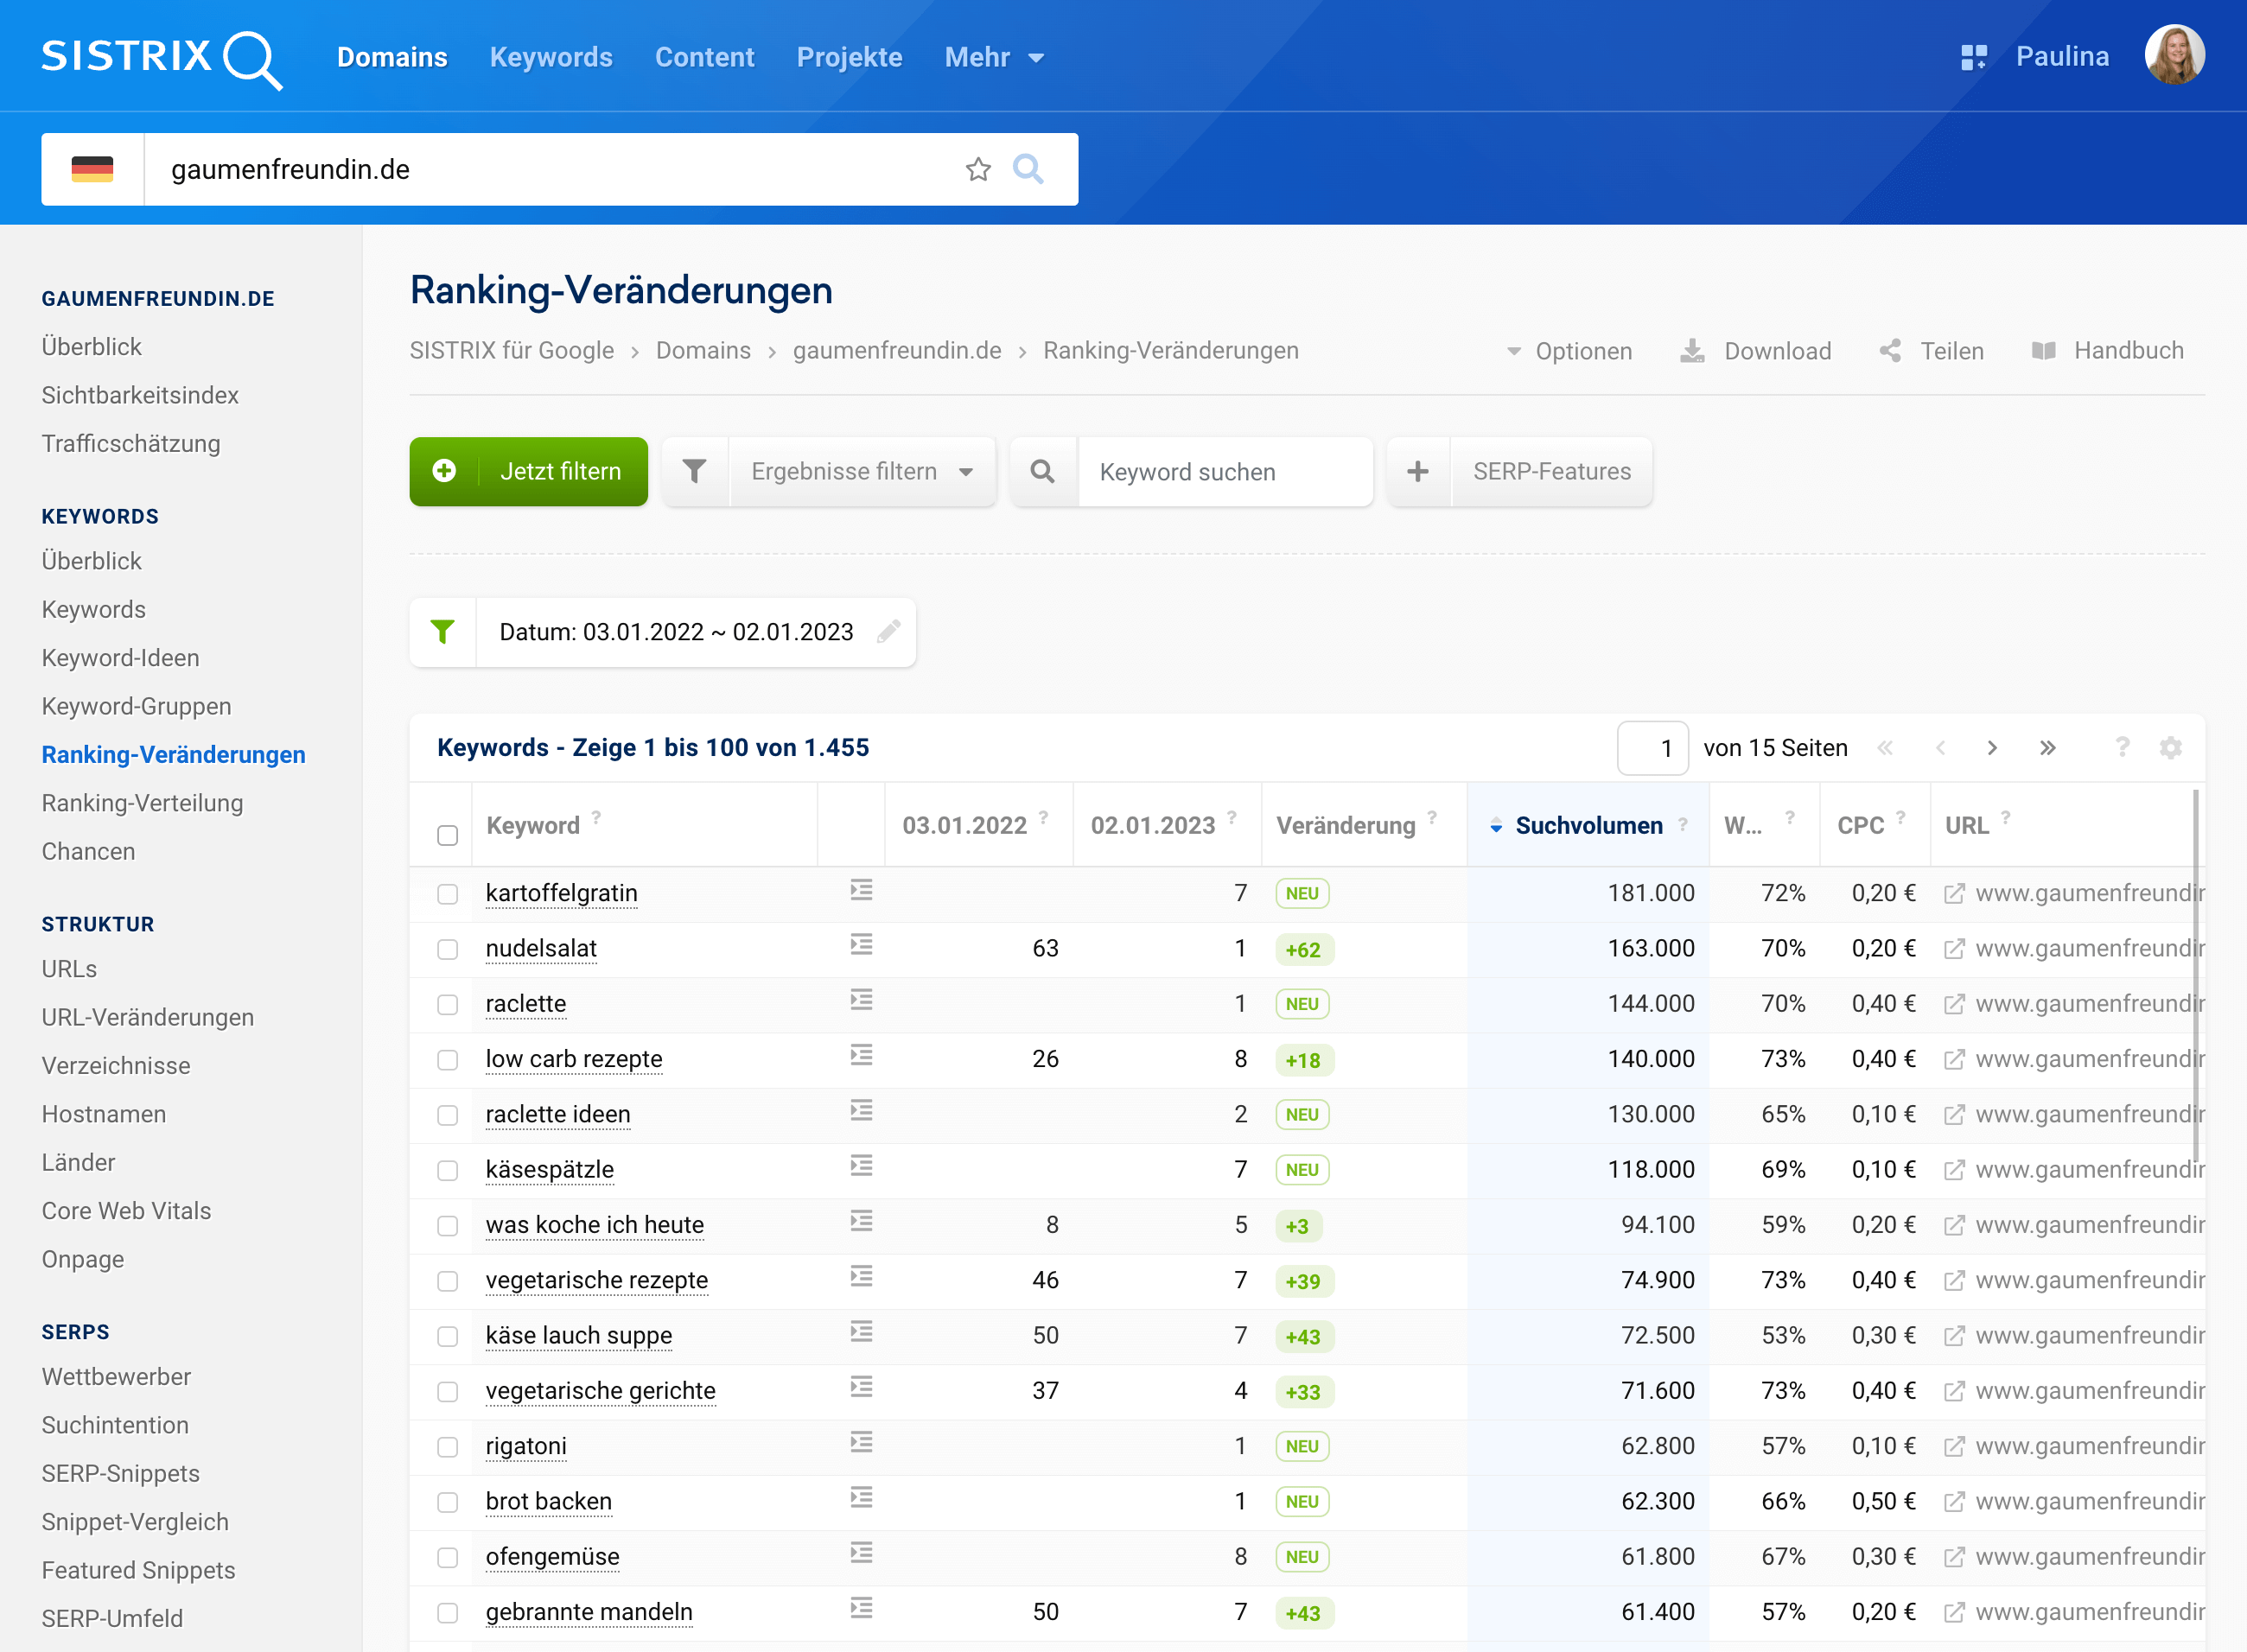Select the German flag country selector
2247x1652 pixels.
(x=93, y=169)
